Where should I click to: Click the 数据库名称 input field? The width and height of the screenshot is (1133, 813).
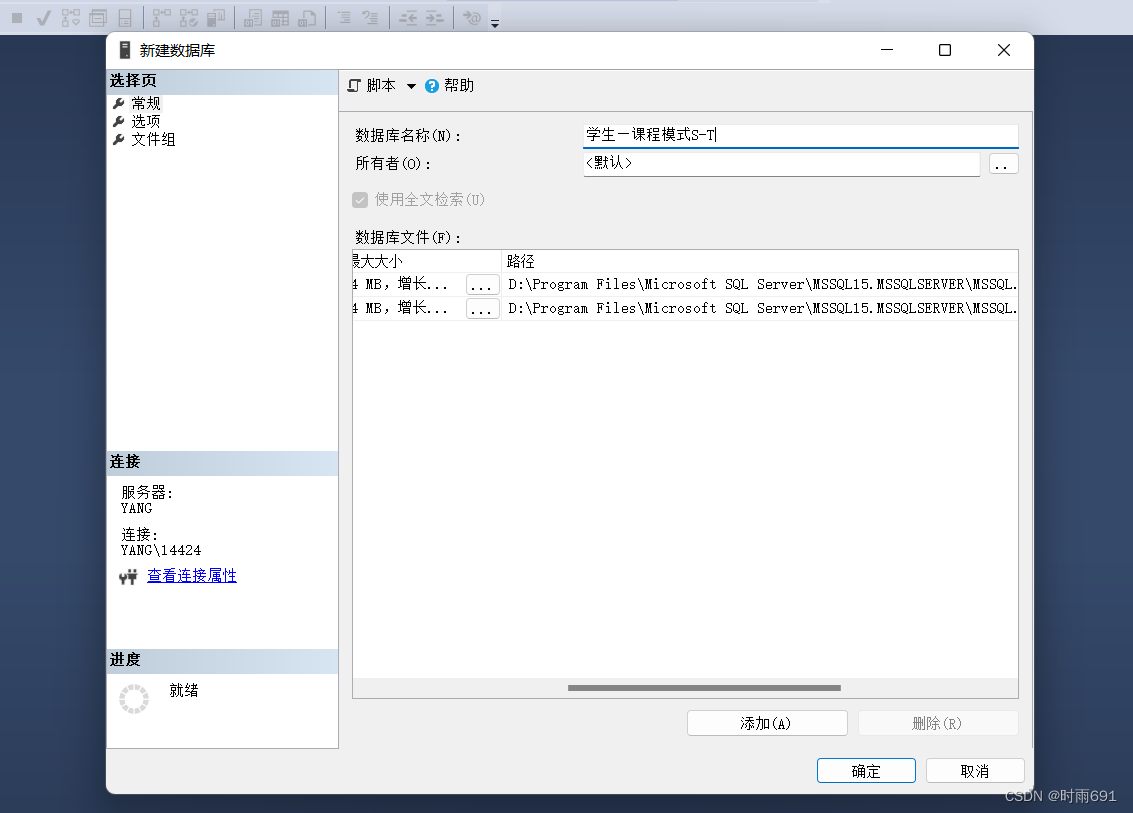pos(801,135)
